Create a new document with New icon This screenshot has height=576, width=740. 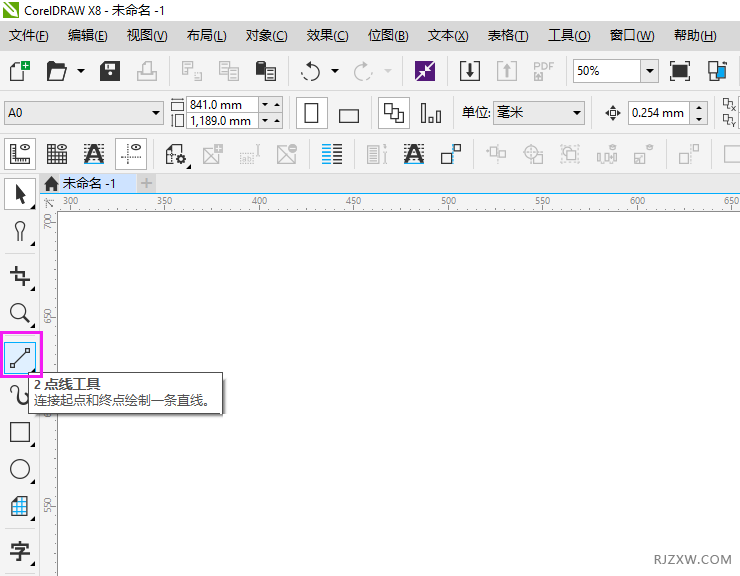pos(20,71)
